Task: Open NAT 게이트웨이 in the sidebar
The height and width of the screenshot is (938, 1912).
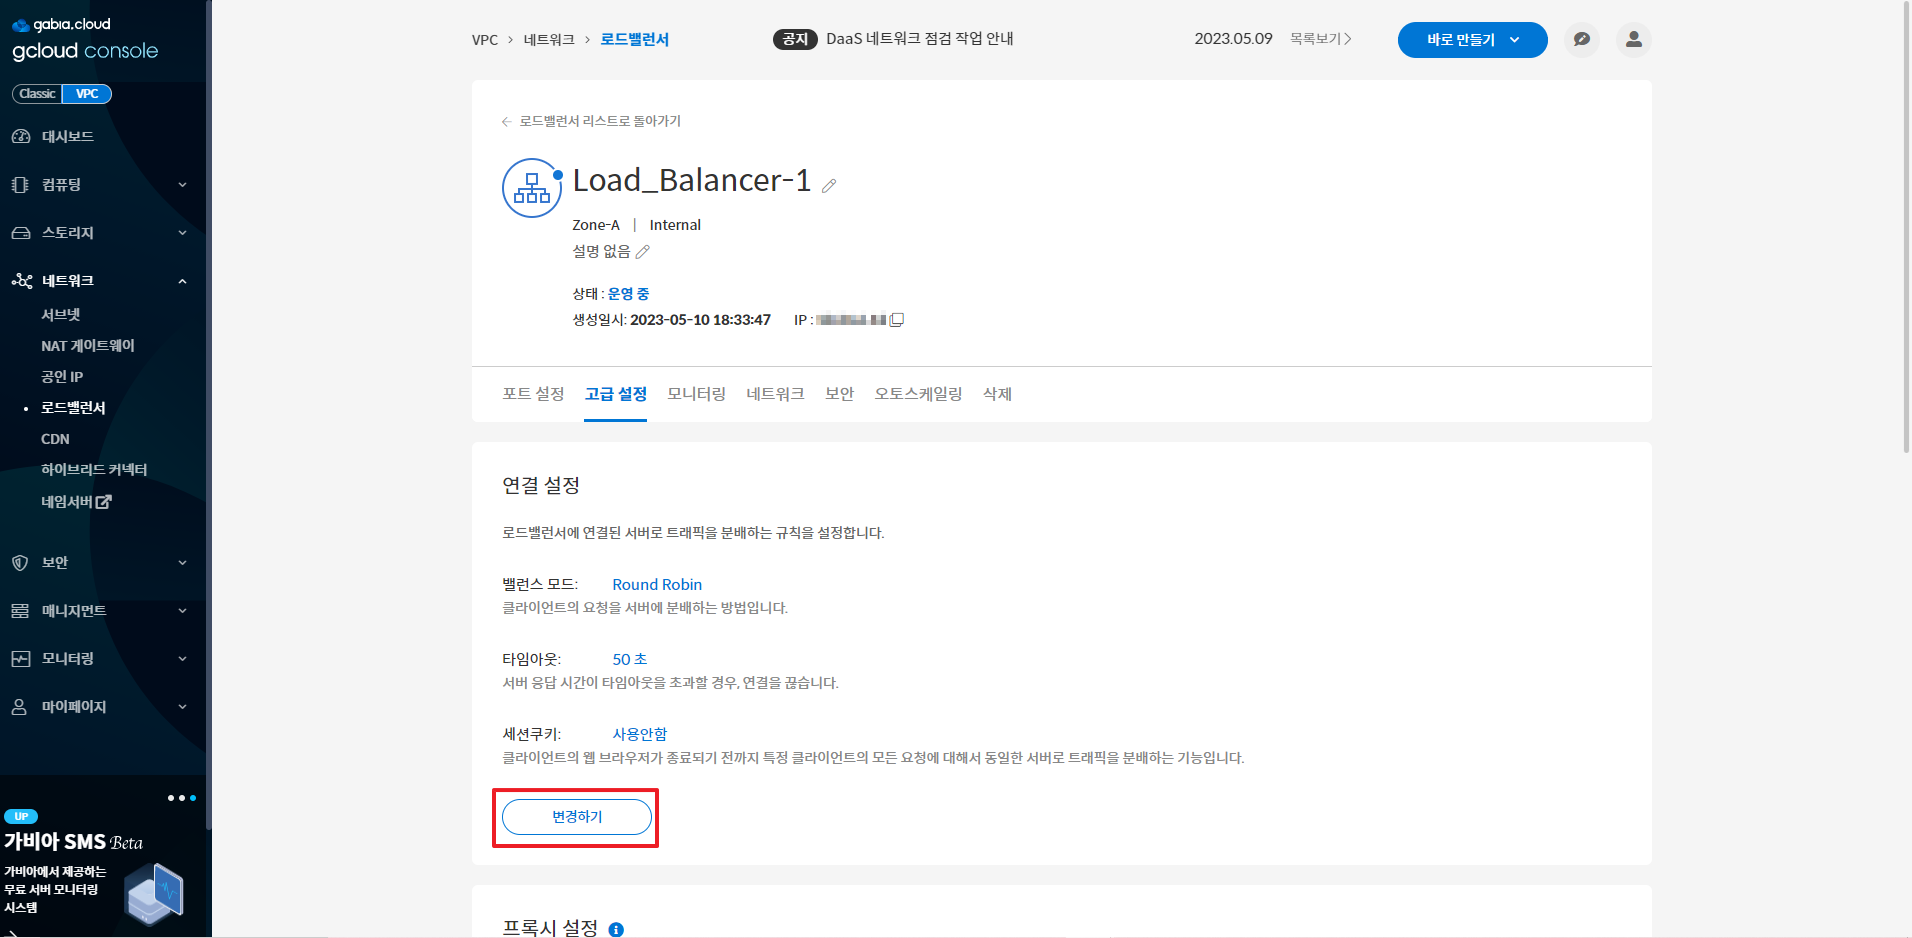Action: [x=88, y=346]
